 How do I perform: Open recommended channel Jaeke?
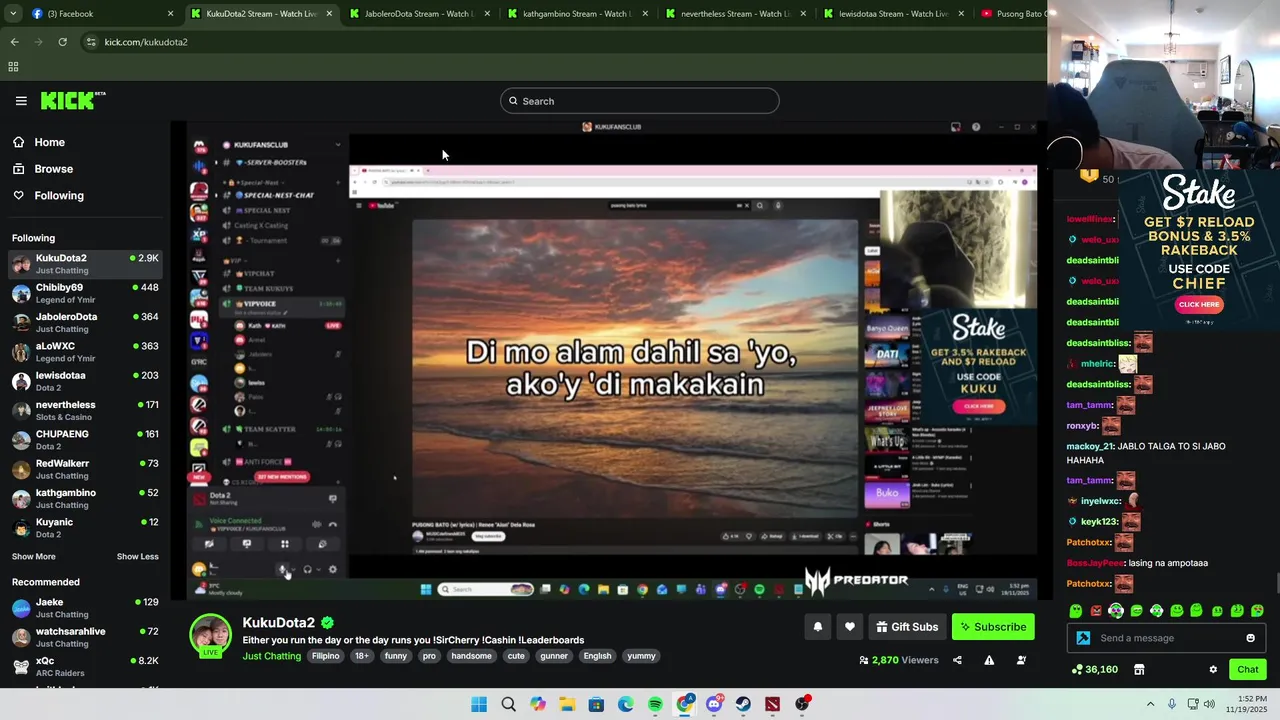point(85,608)
